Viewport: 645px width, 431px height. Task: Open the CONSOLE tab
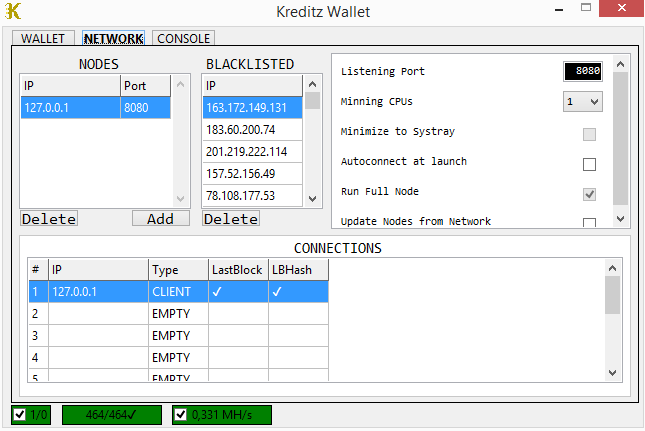pyautogui.click(x=183, y=38)
